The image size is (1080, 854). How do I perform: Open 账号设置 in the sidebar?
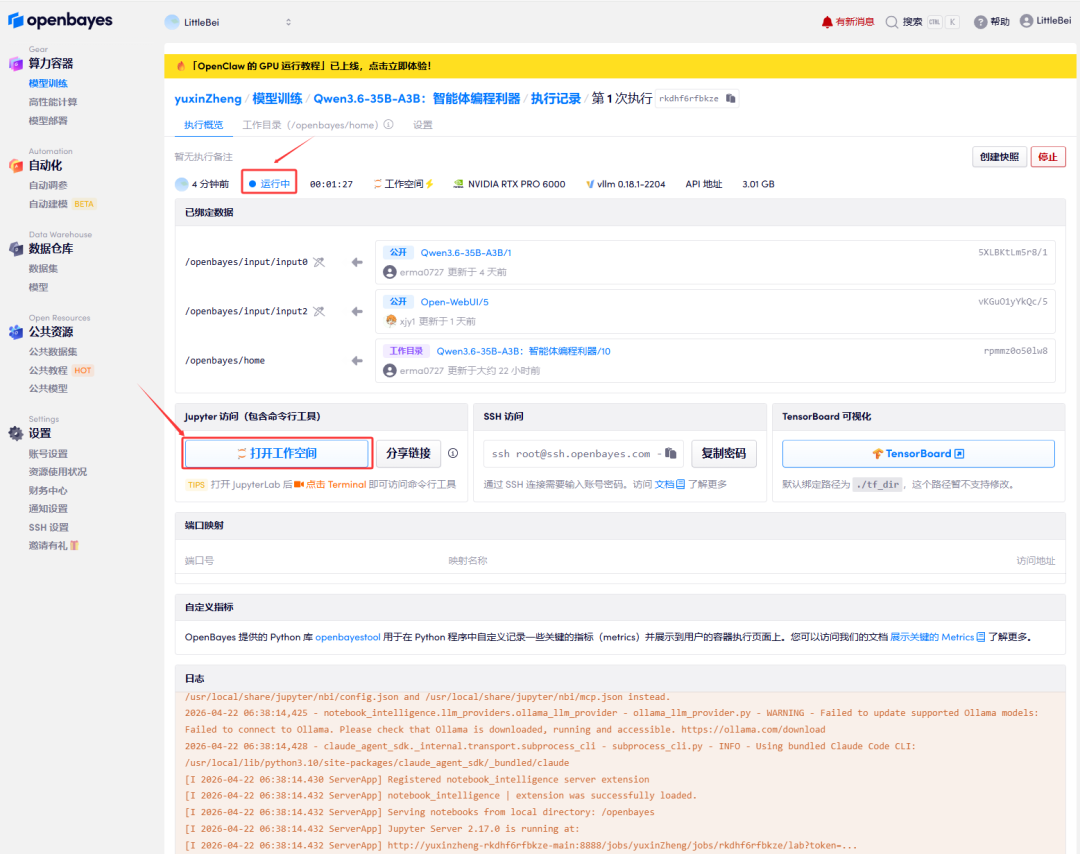coord(48,454)
